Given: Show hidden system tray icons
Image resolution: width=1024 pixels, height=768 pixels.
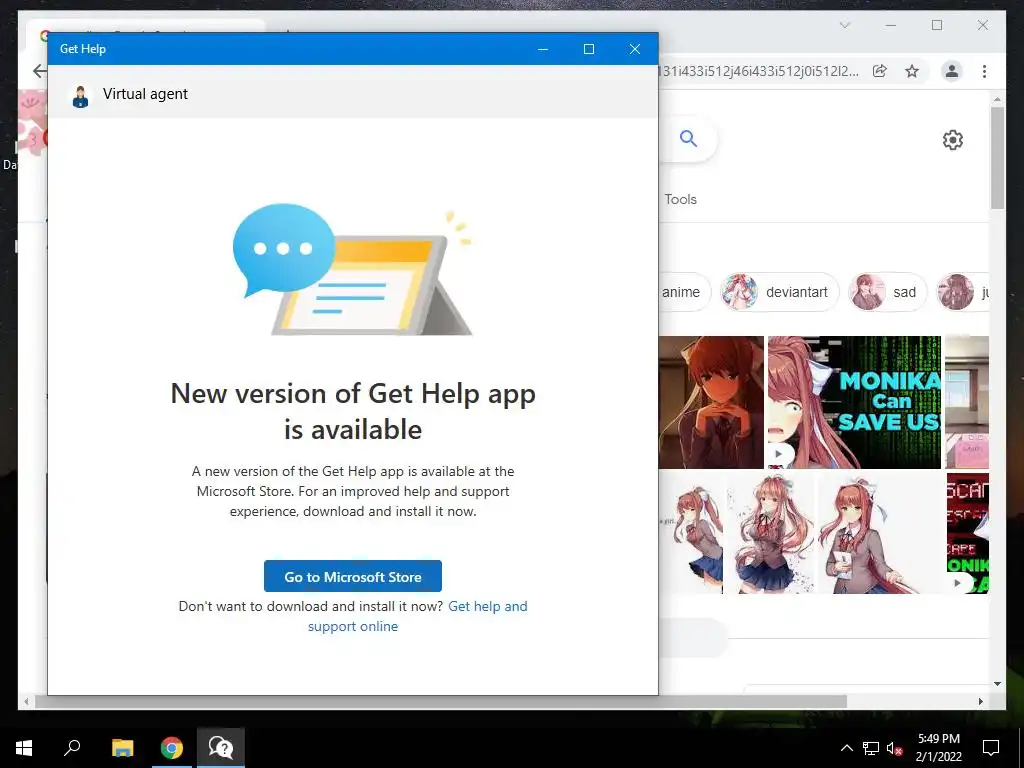Looking at the screenshot, I should [x=846, y=748].
